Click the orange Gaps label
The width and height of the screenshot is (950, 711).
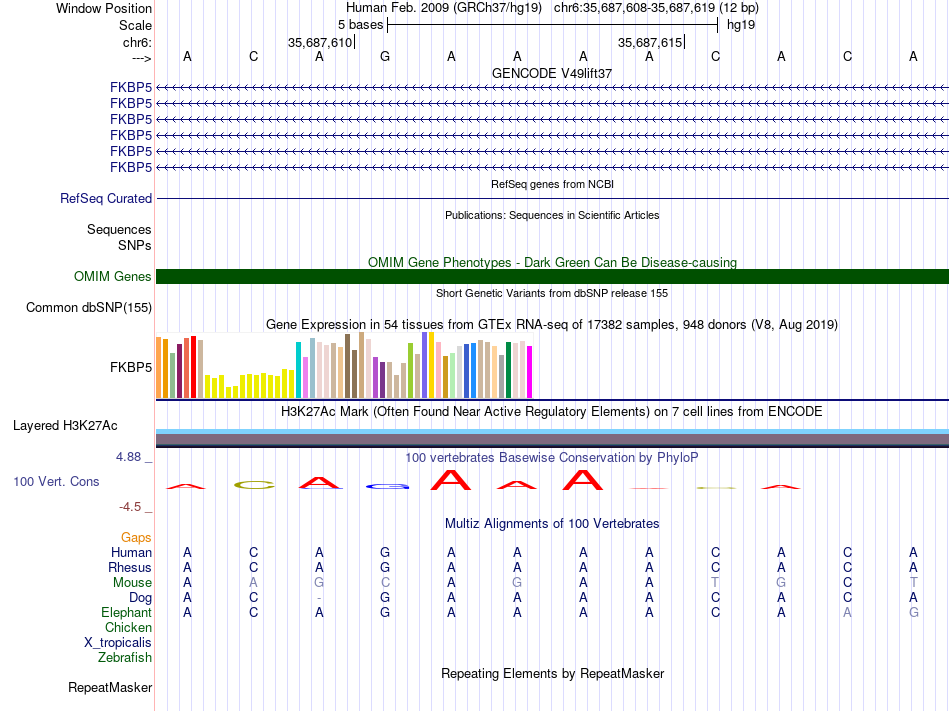tap(136, 538)
